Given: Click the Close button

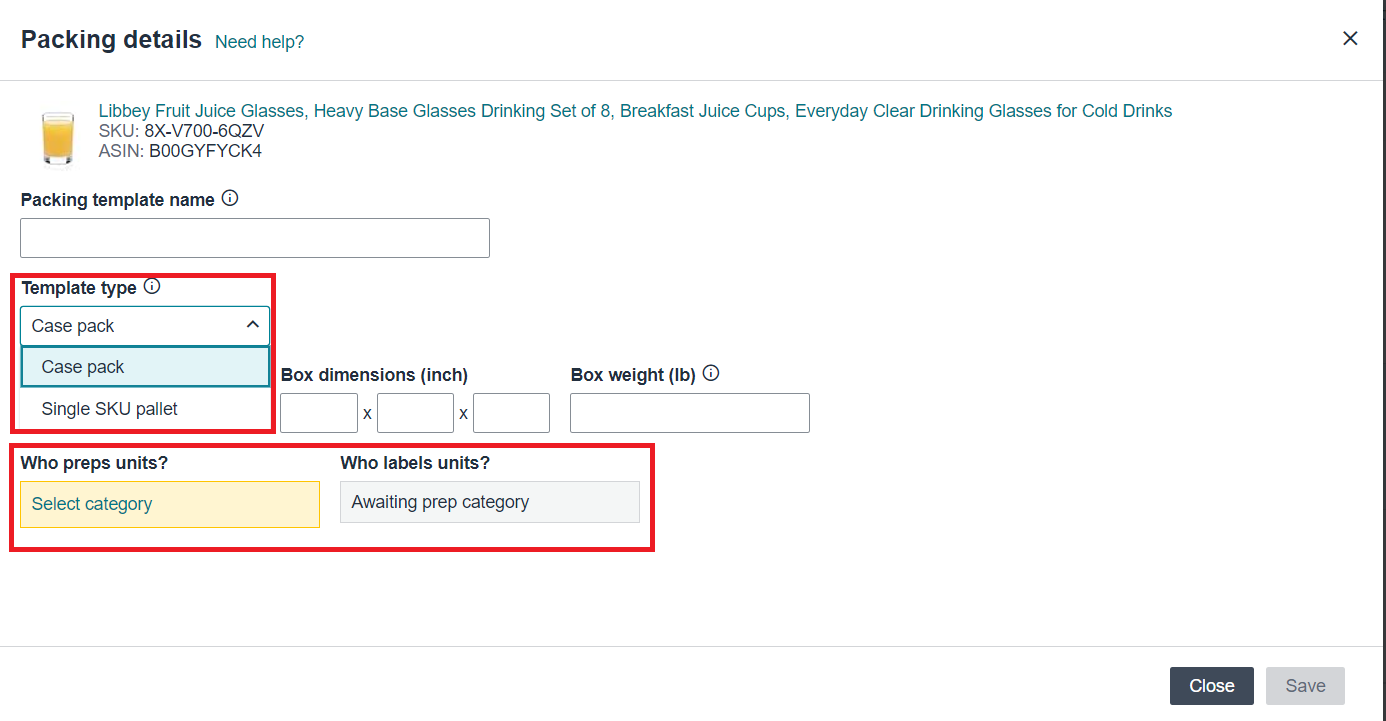Looking at the screenshot, I should pos(1211,686).
